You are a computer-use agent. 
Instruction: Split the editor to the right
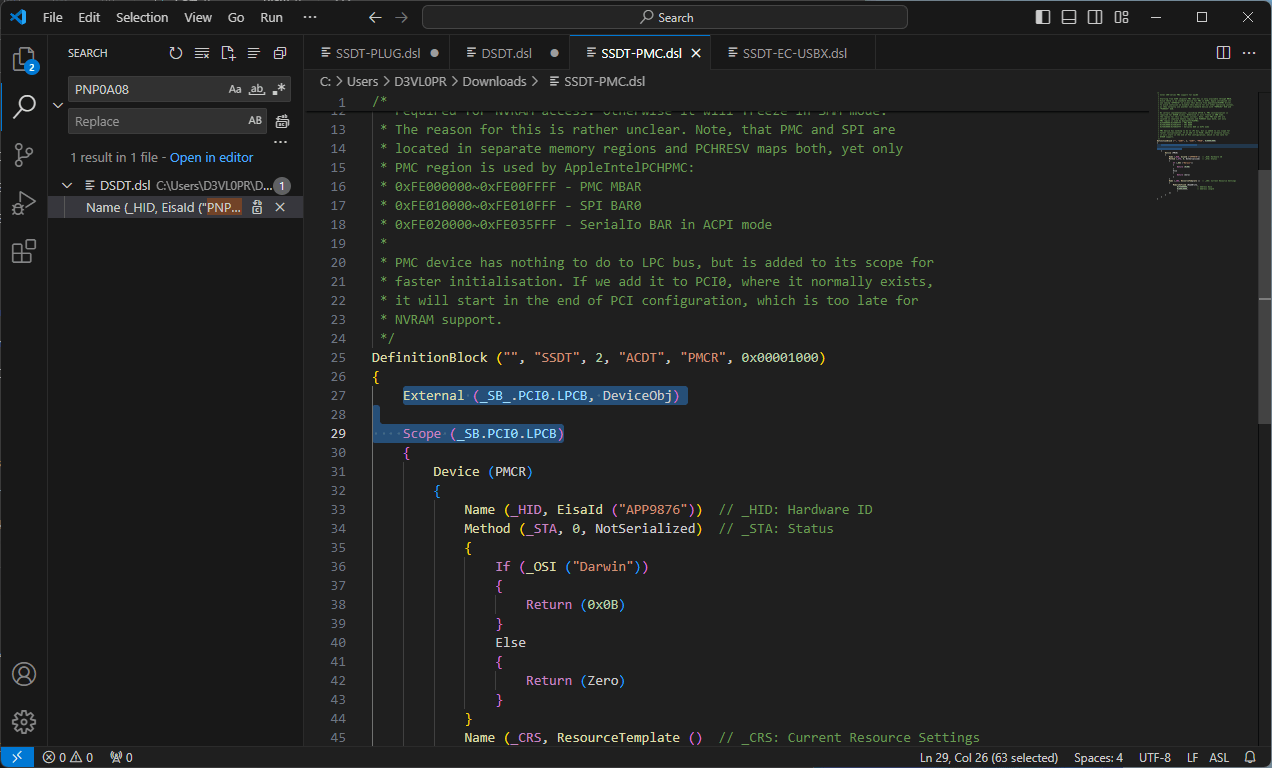click(1223, 53)
